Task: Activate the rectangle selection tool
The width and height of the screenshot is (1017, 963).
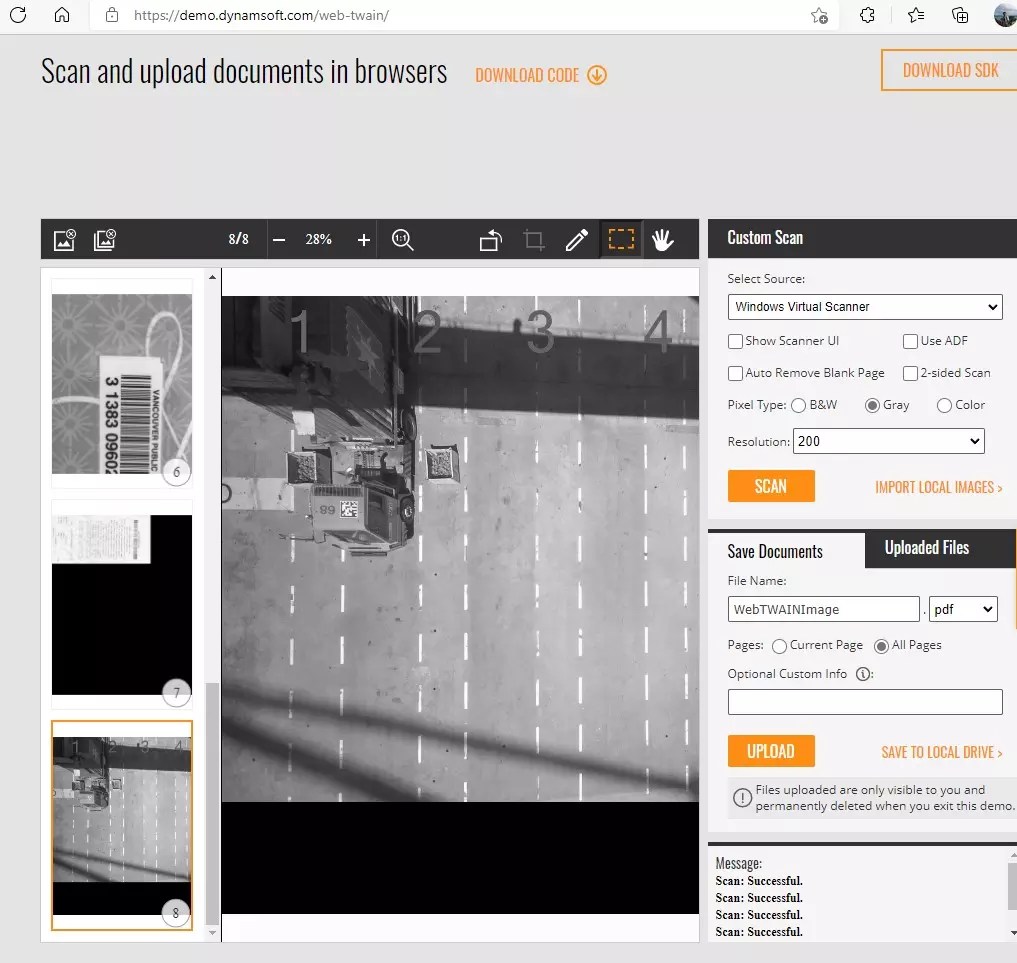Action: 621,239
